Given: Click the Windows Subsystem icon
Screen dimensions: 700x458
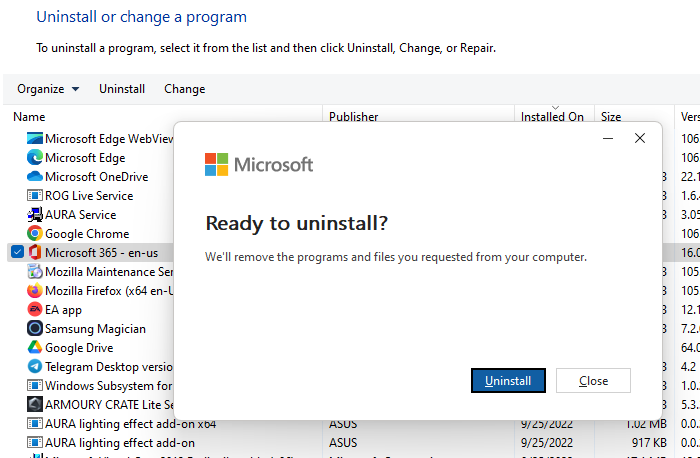Looking at the screenshot, I should [35, 385].
